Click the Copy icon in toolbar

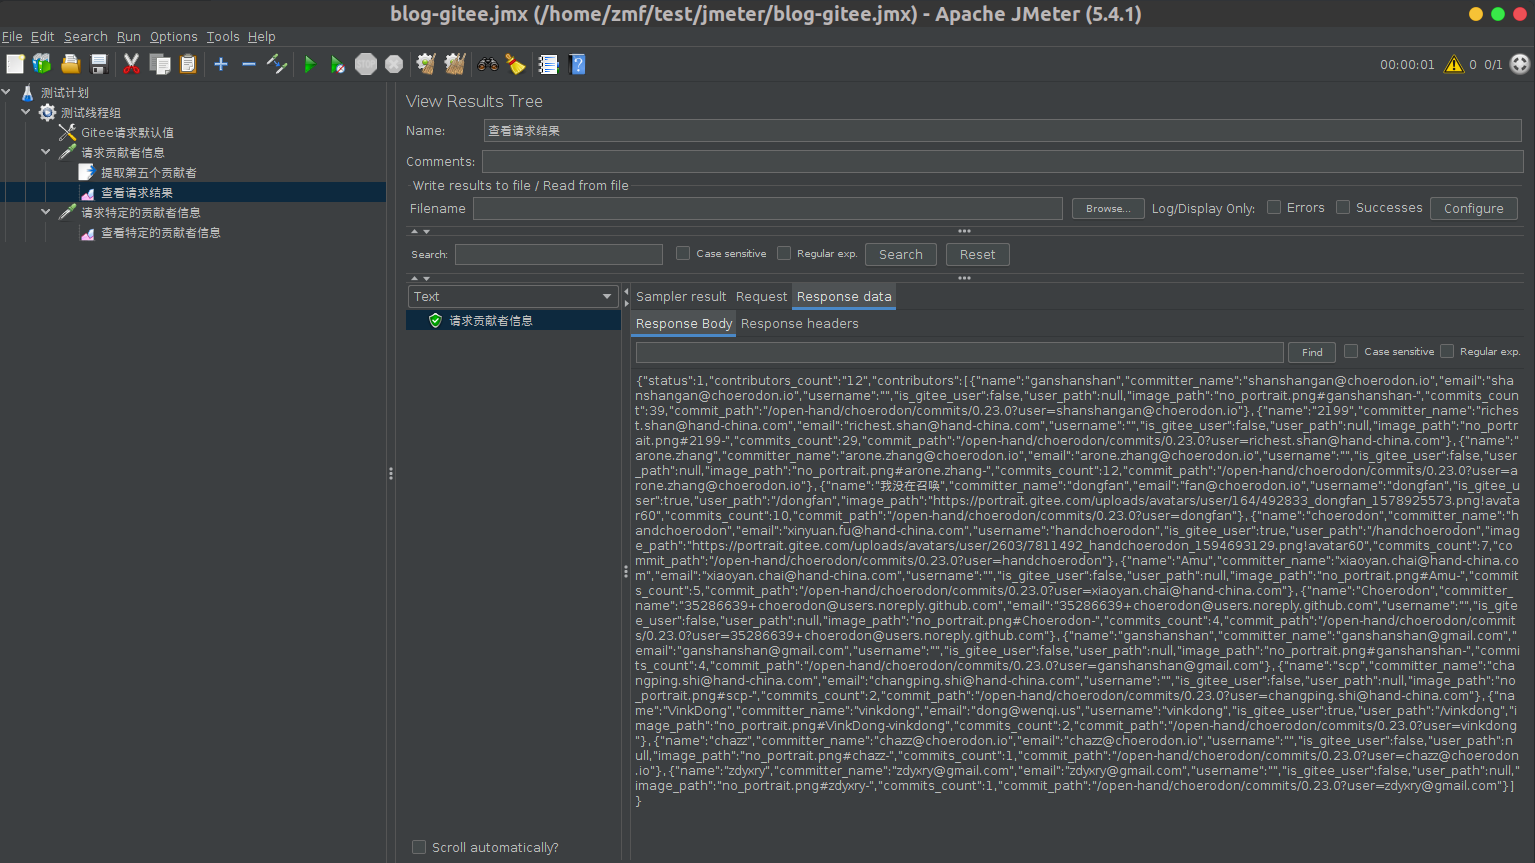[160, 64]
